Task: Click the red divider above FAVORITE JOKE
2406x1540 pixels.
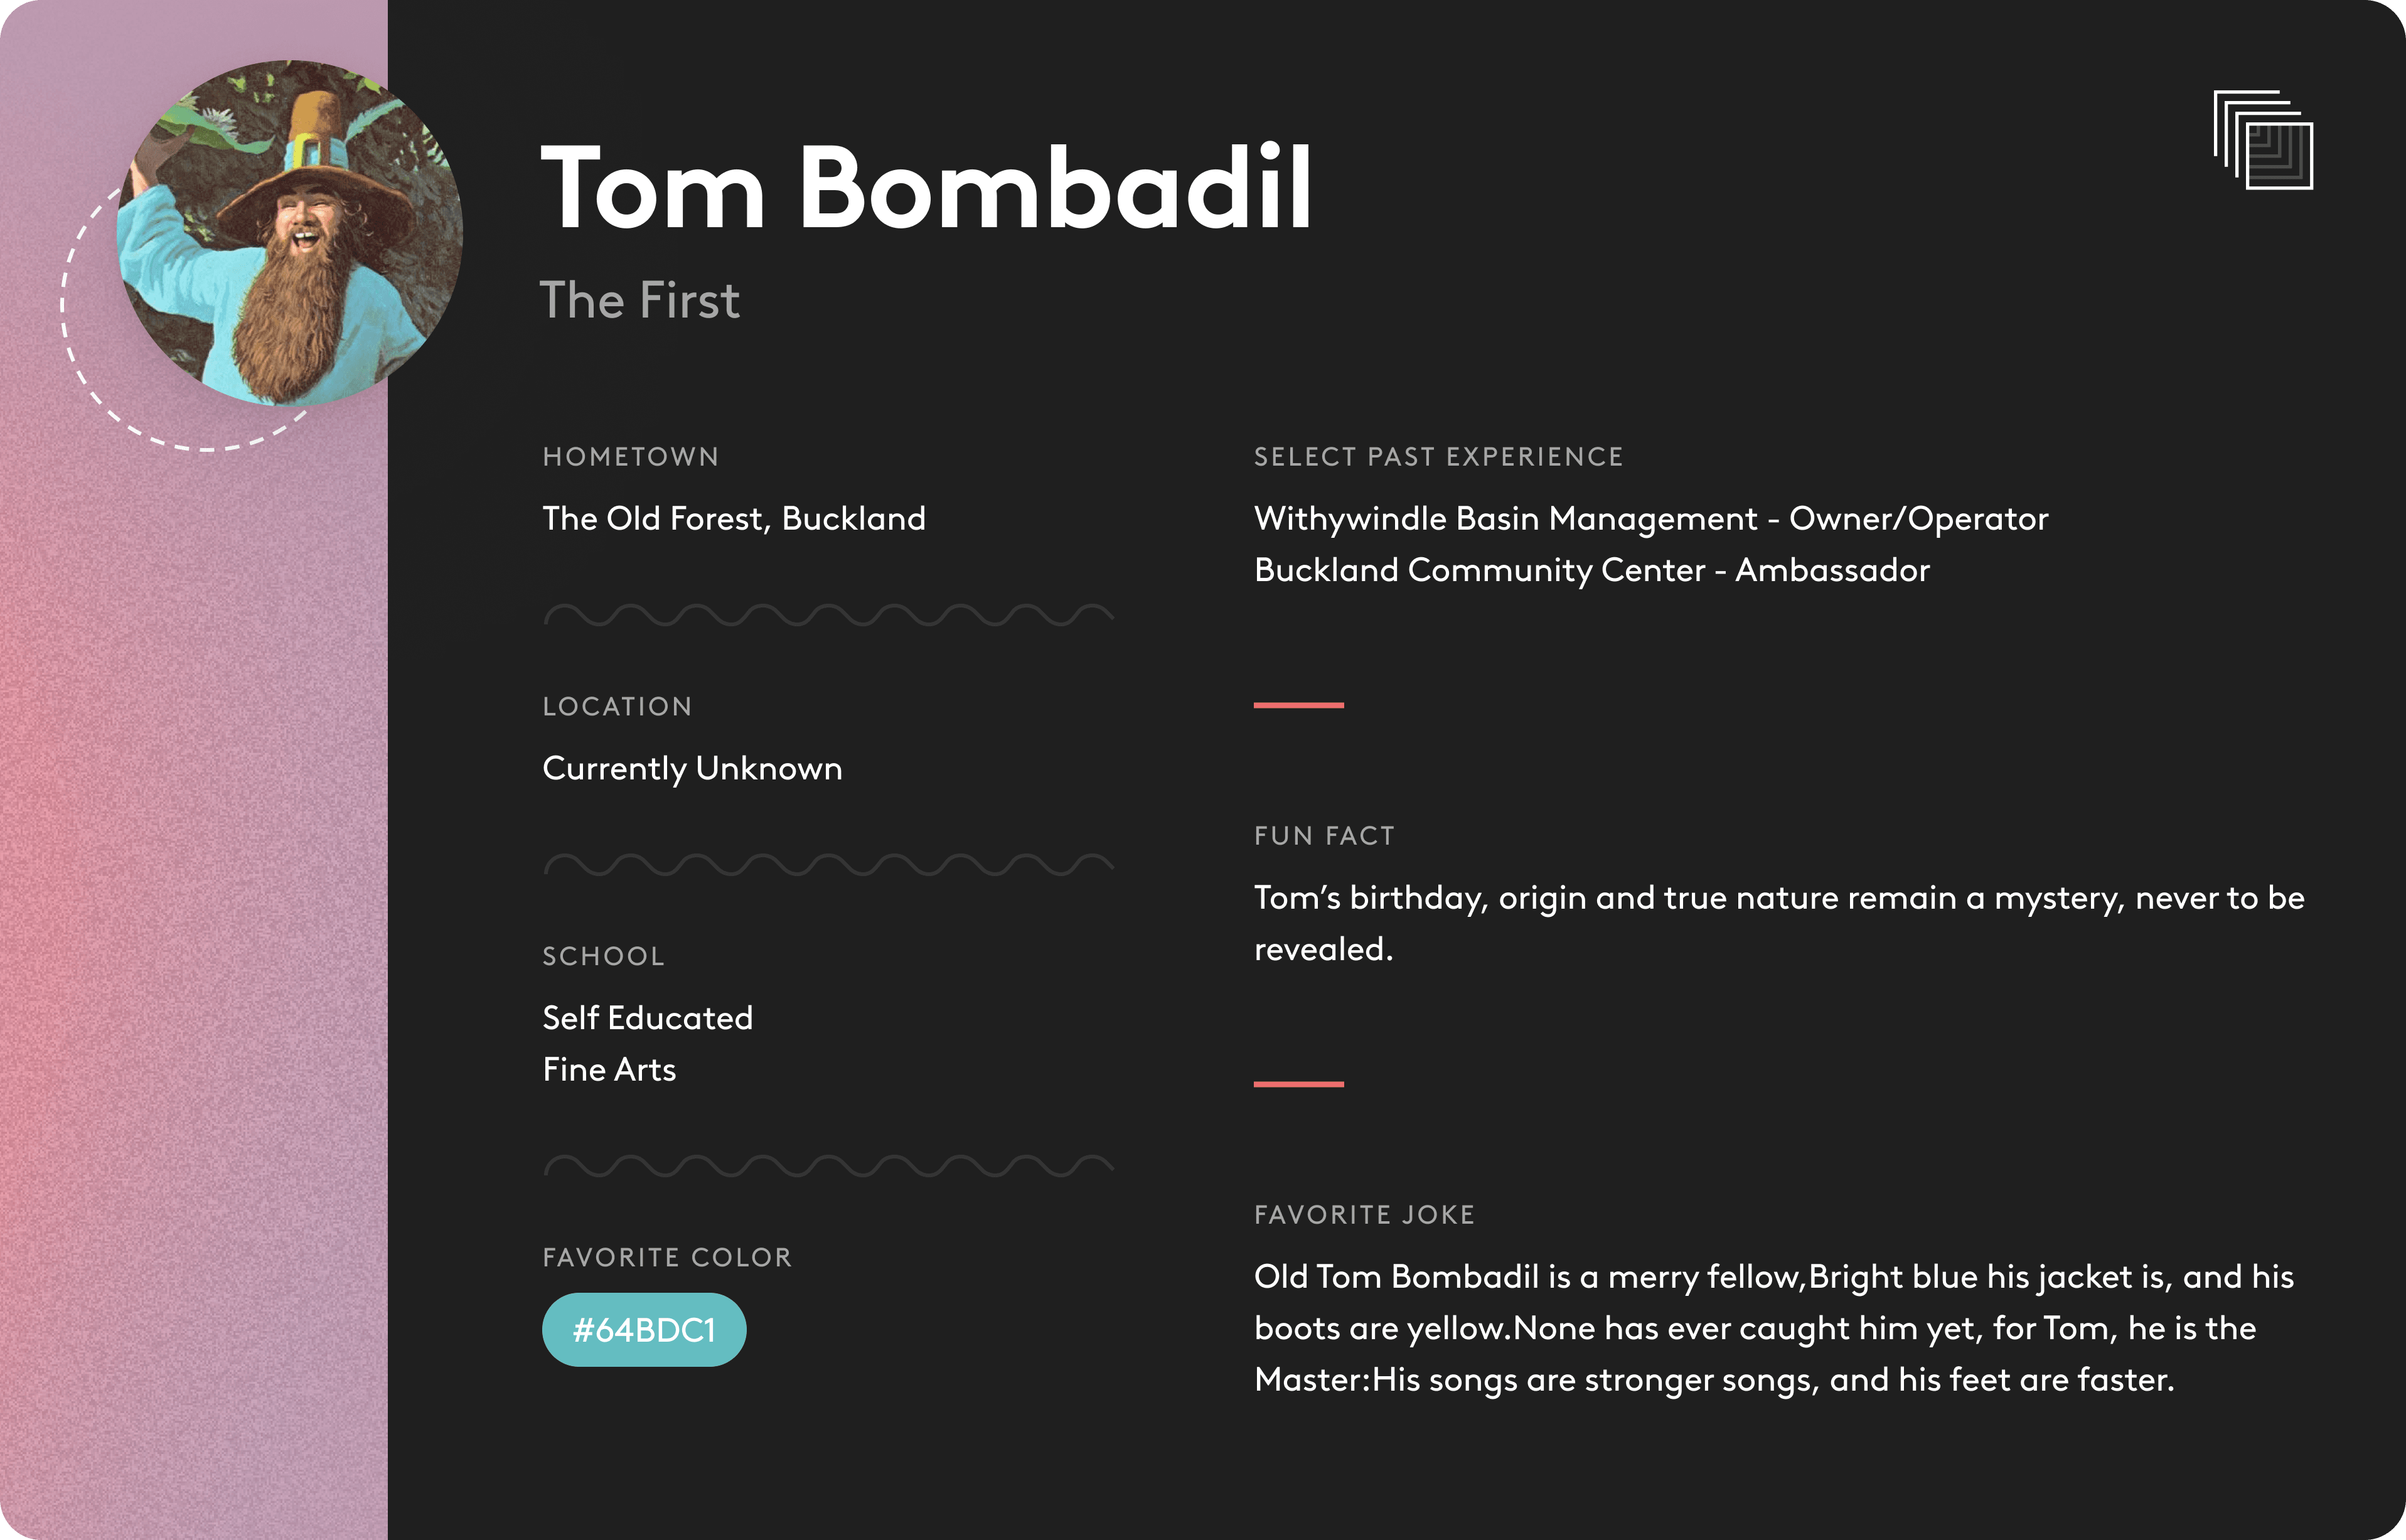Action: click(x=1298, y=1084)
